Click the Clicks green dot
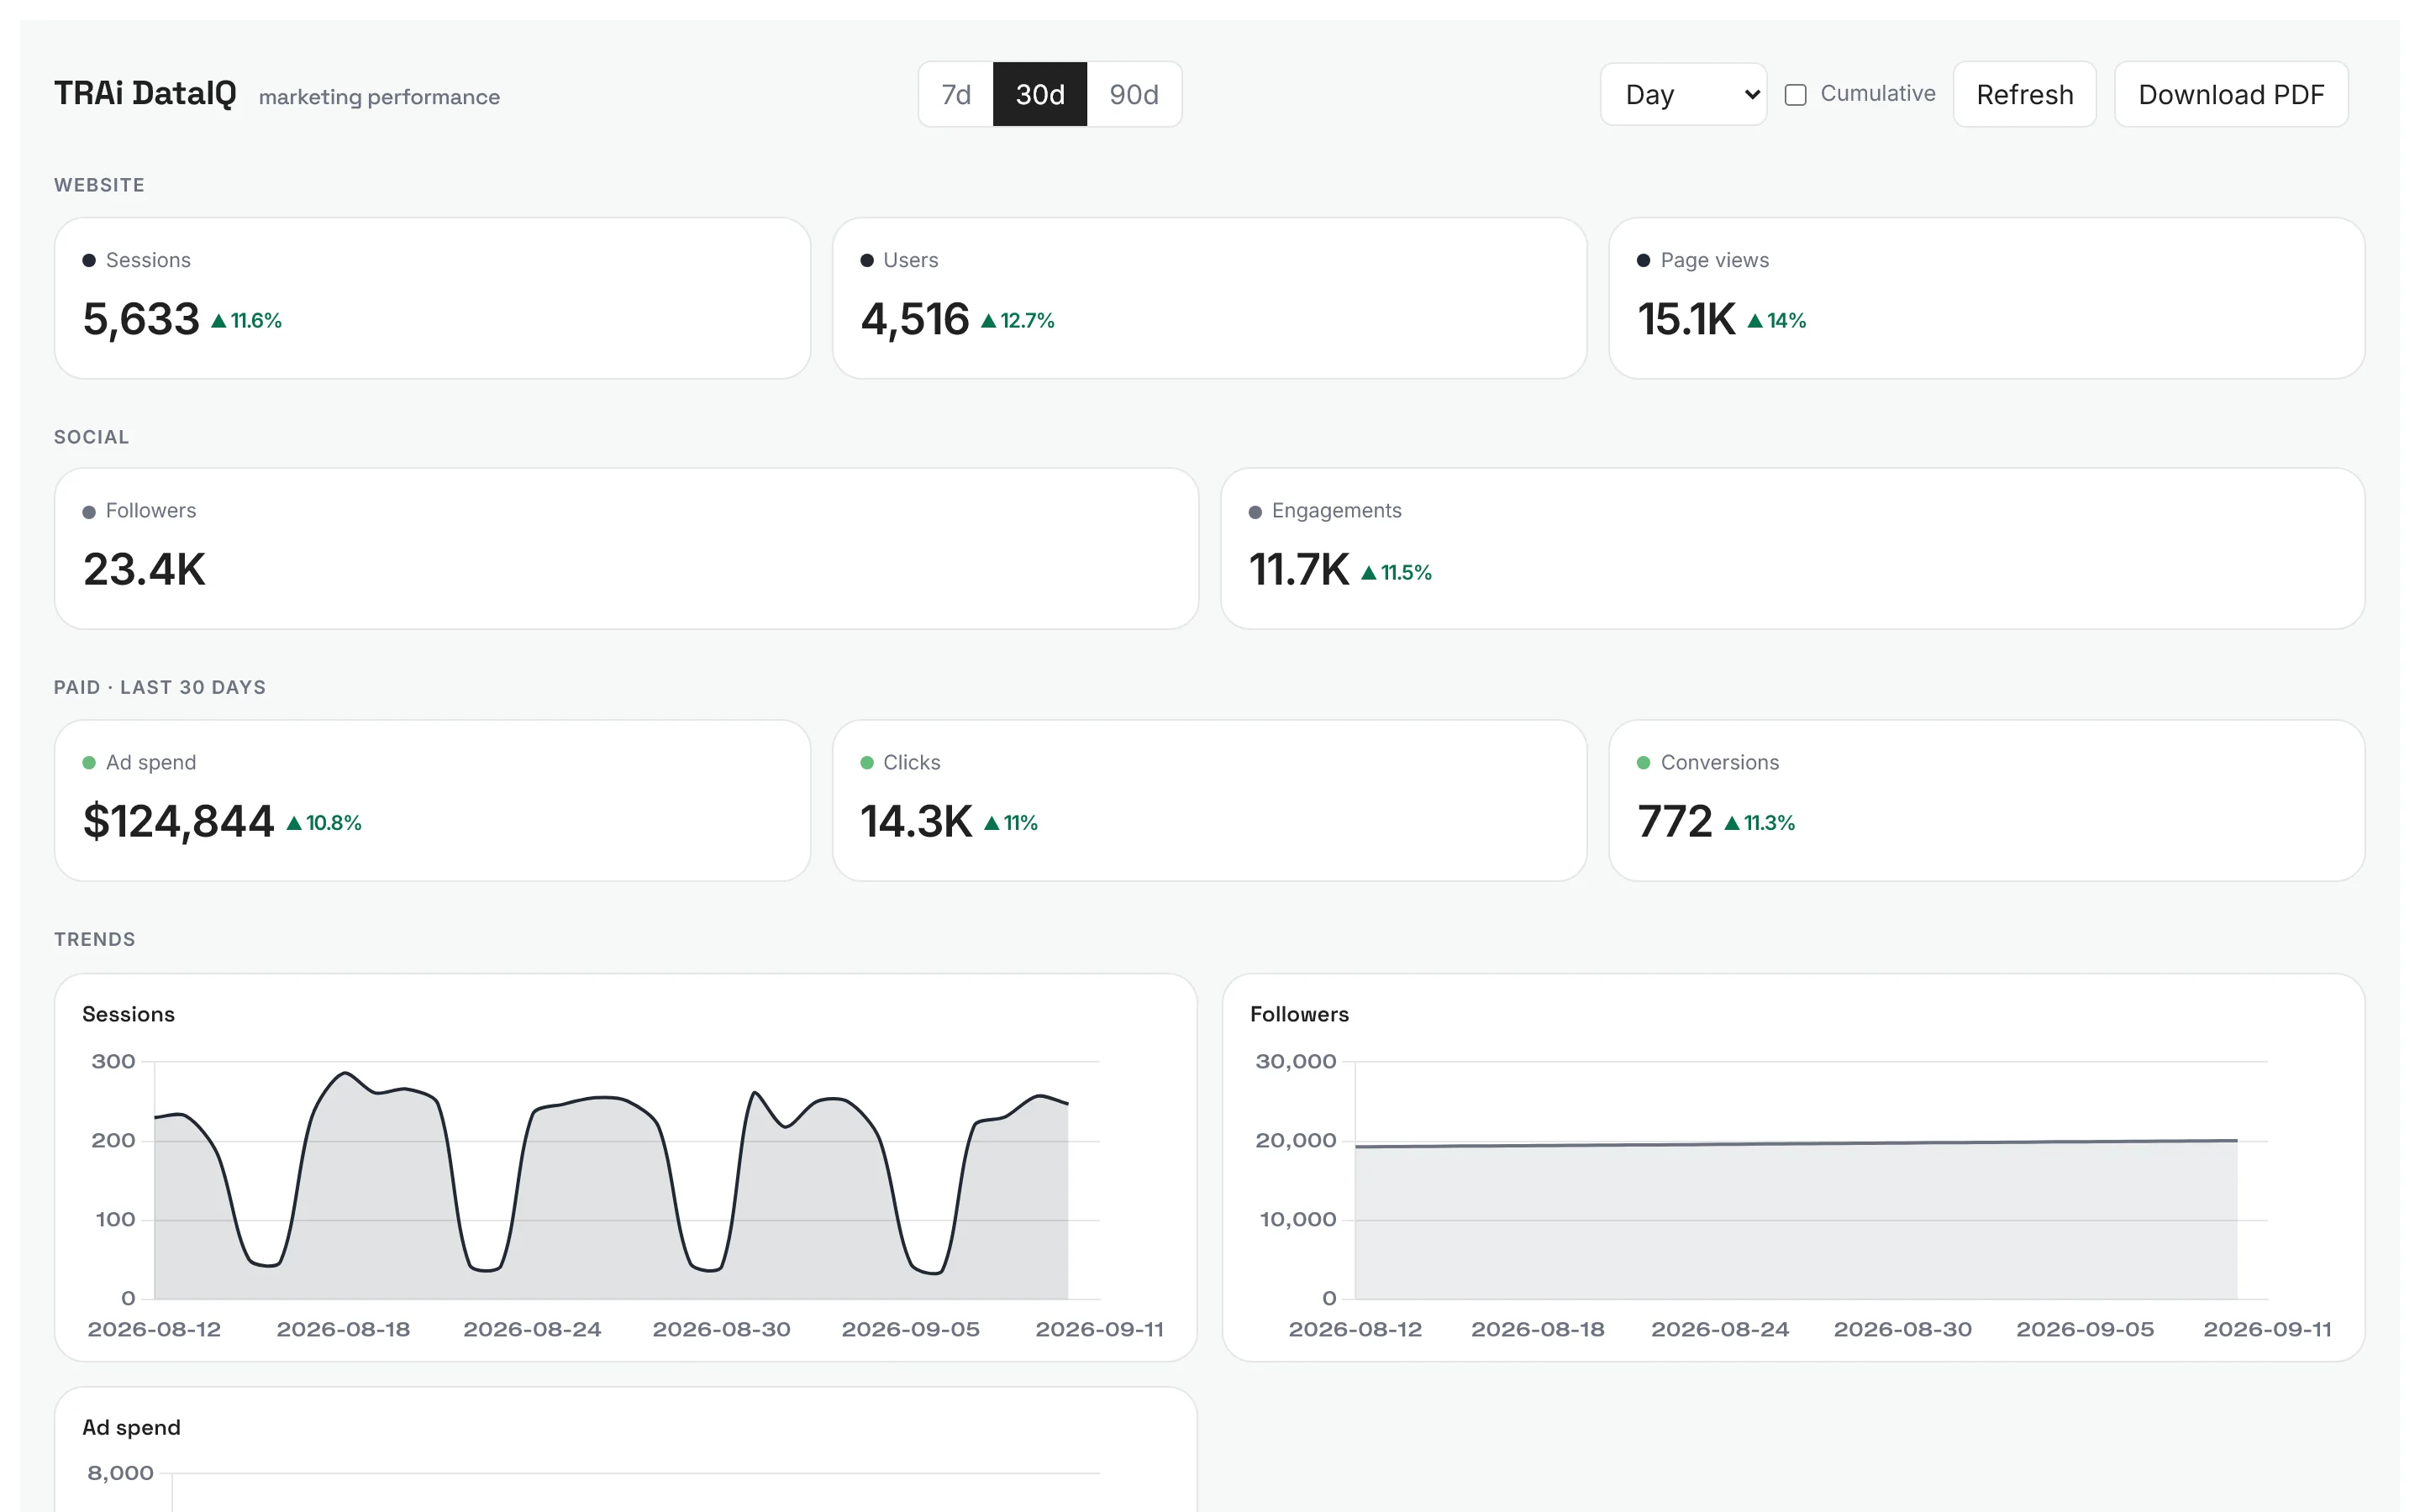Viewport: 2420px width, 1512px height. 867,762
